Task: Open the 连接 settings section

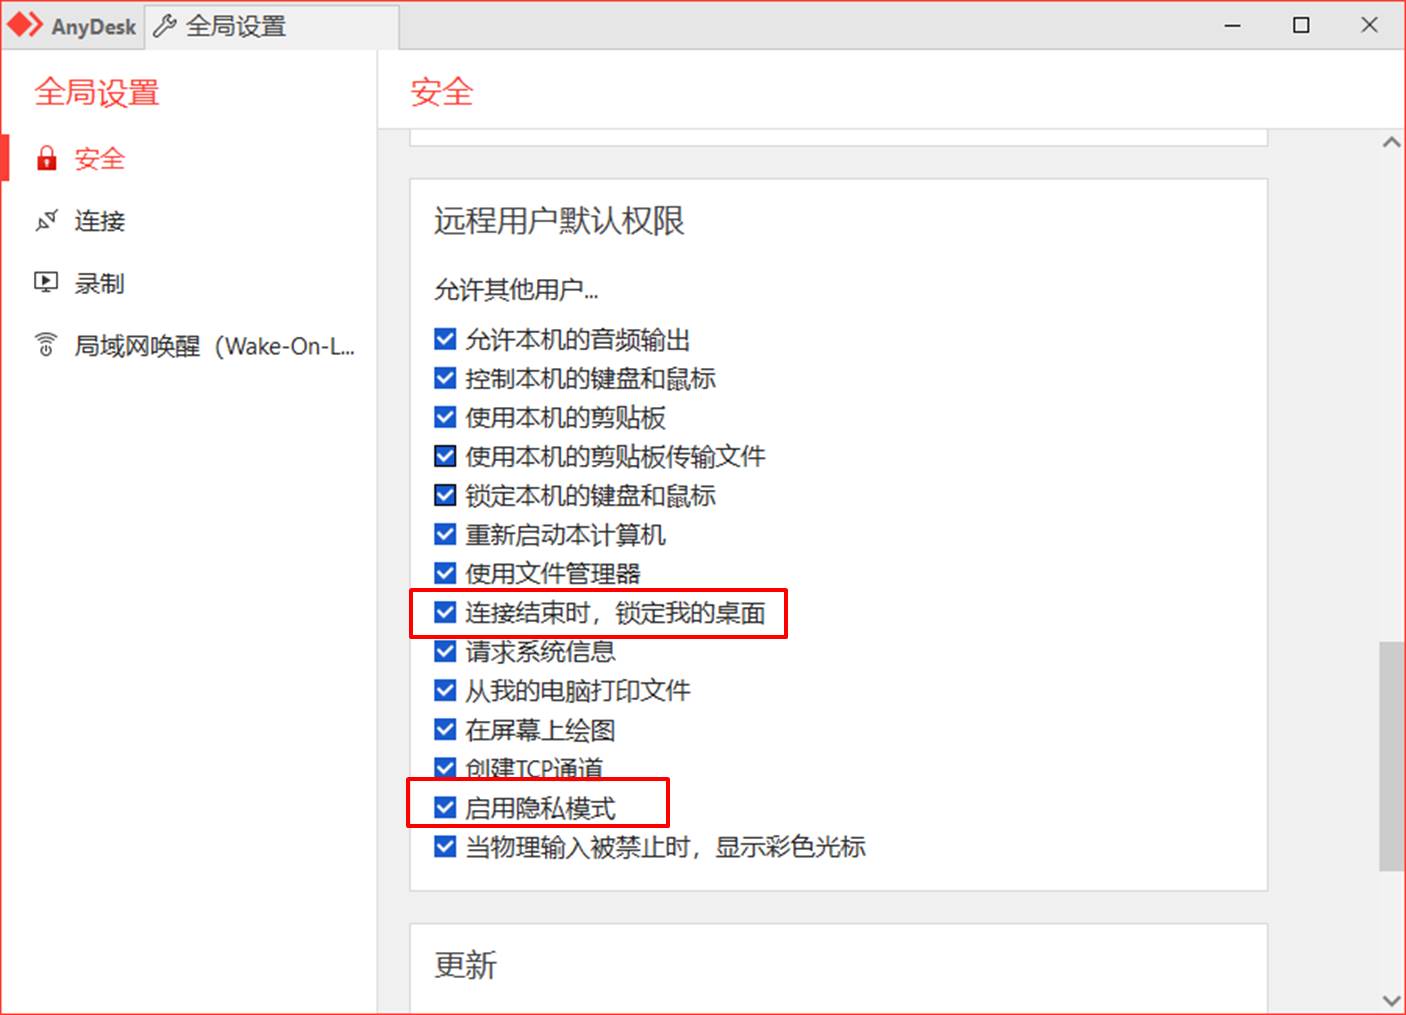Action: click(190, 221)
